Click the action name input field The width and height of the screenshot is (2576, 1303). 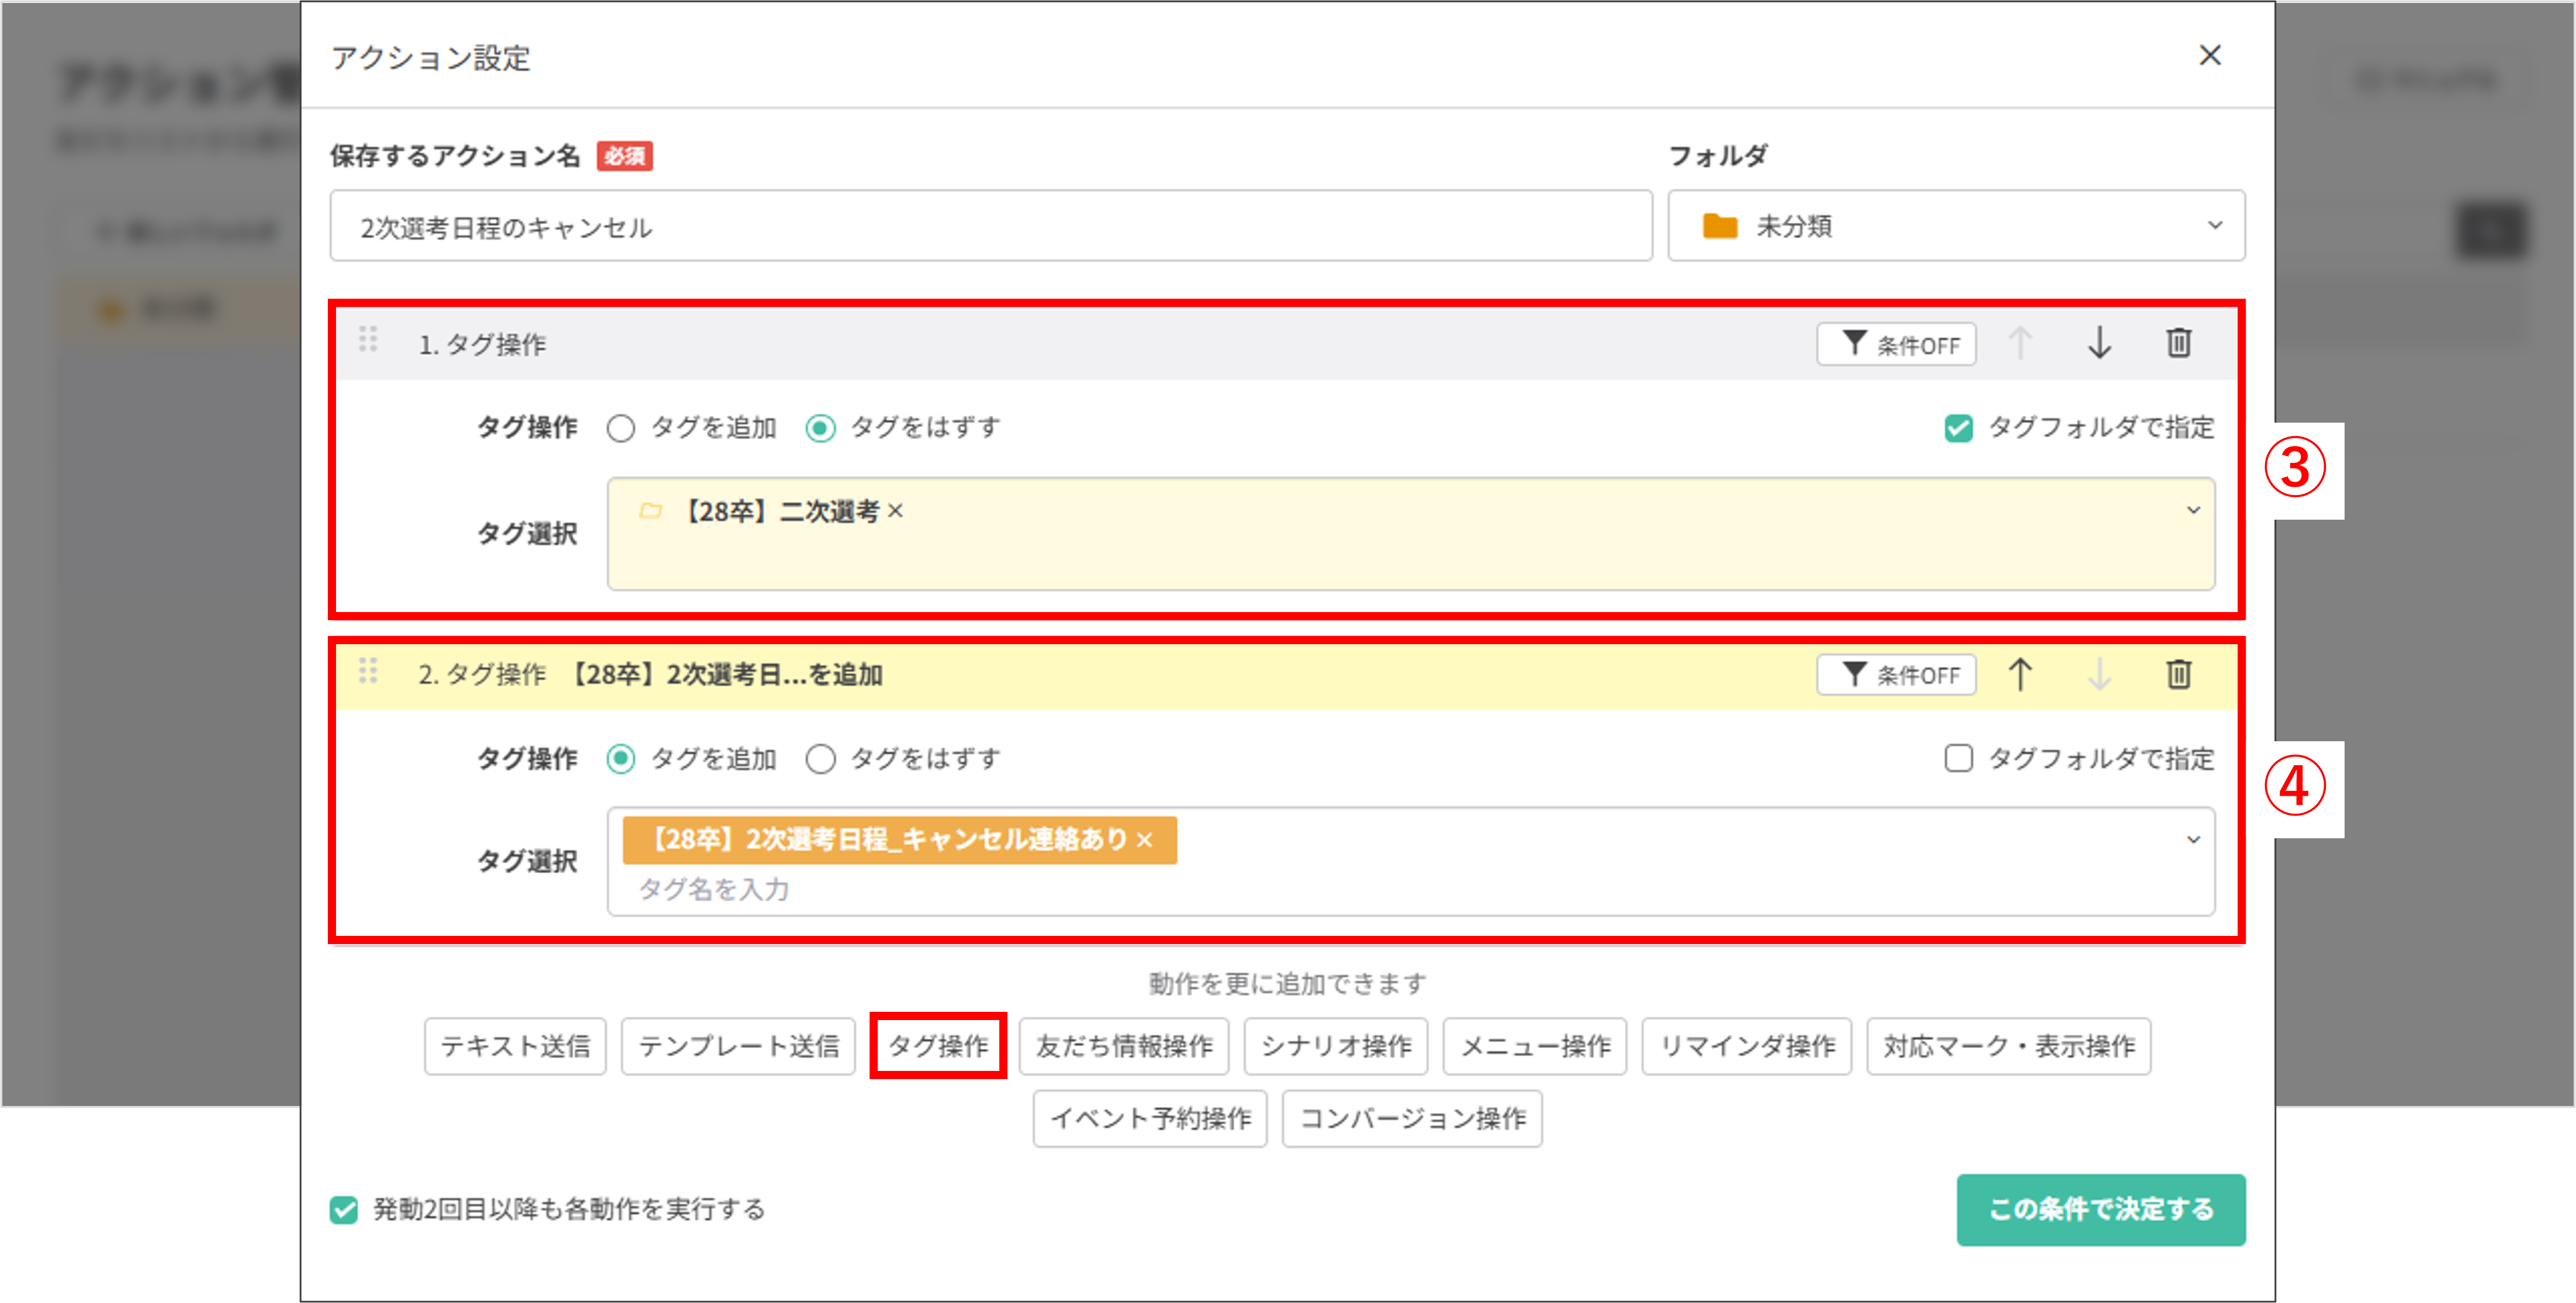(990, 227)
